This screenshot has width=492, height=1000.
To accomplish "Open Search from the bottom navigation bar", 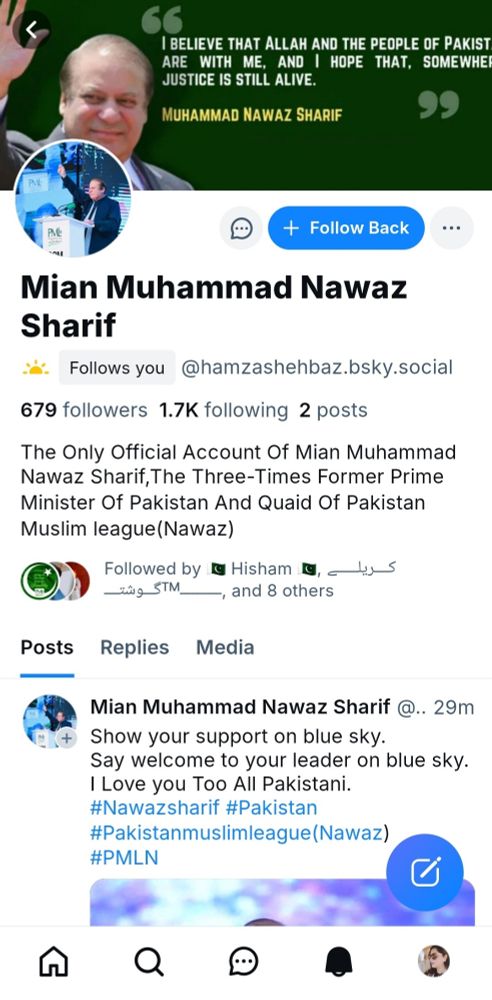I will [x=149, y=960].
